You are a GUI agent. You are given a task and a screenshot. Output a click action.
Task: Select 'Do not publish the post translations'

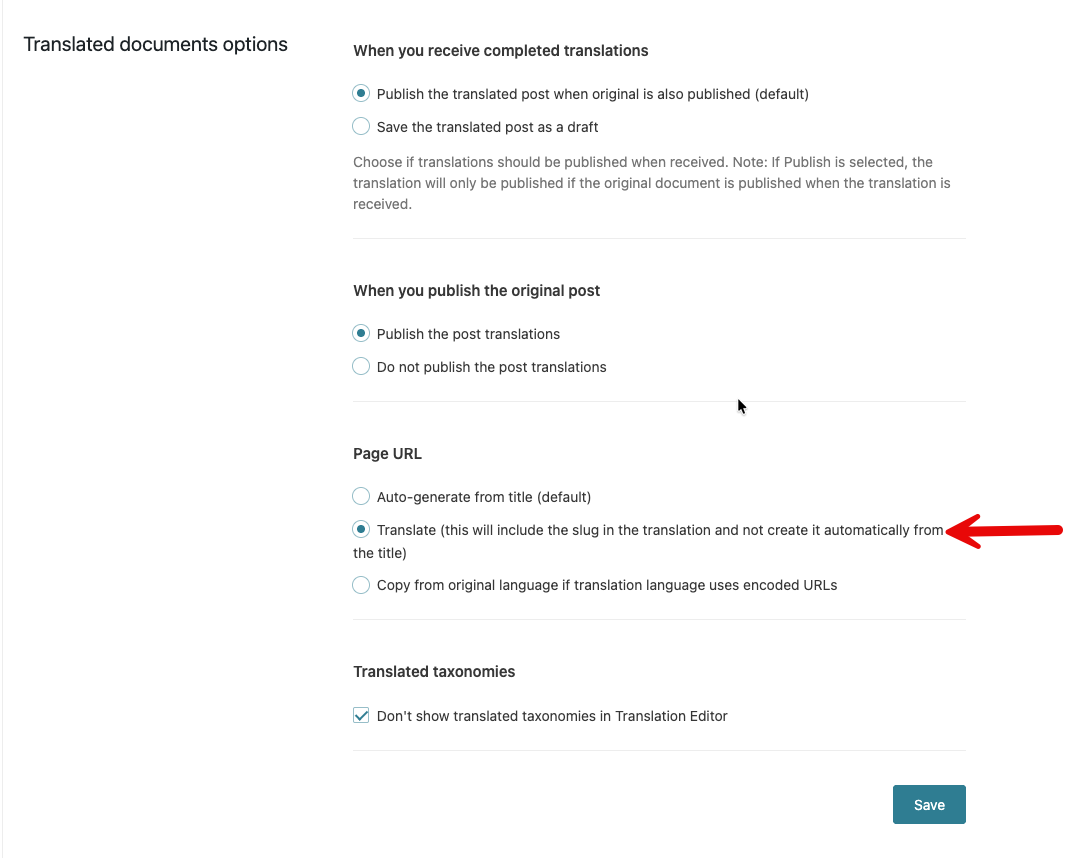point(361,367)
